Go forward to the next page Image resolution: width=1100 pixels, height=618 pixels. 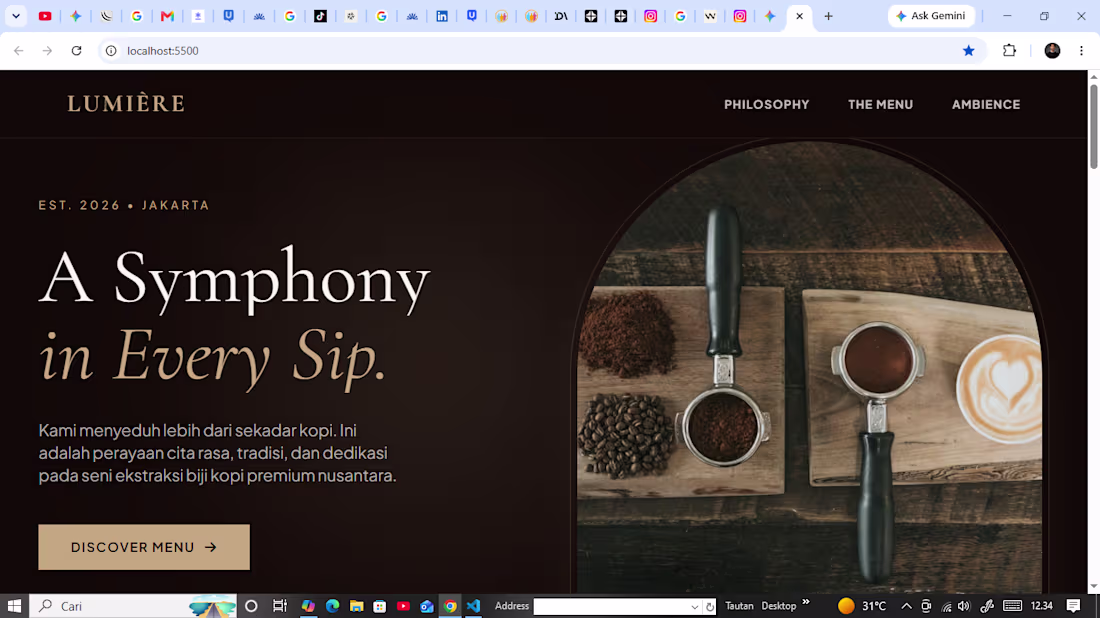47,51
